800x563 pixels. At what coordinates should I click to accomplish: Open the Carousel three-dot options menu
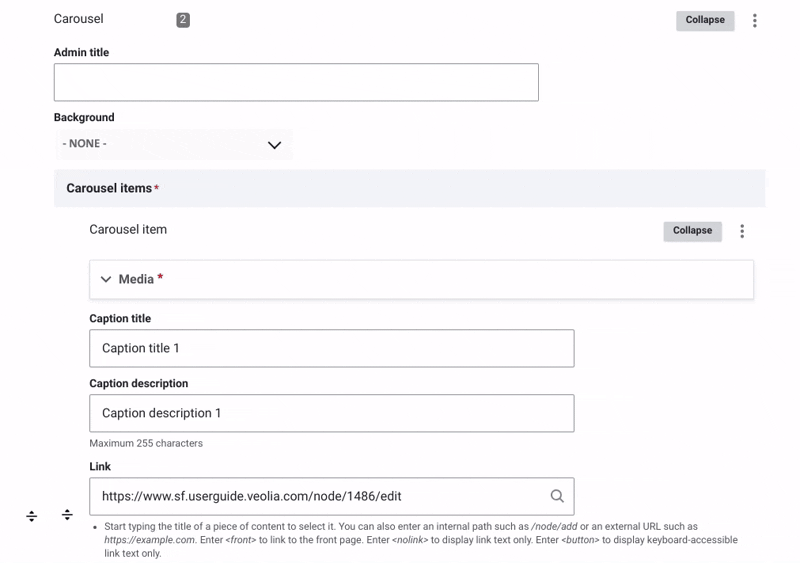[x=755, y=20]
